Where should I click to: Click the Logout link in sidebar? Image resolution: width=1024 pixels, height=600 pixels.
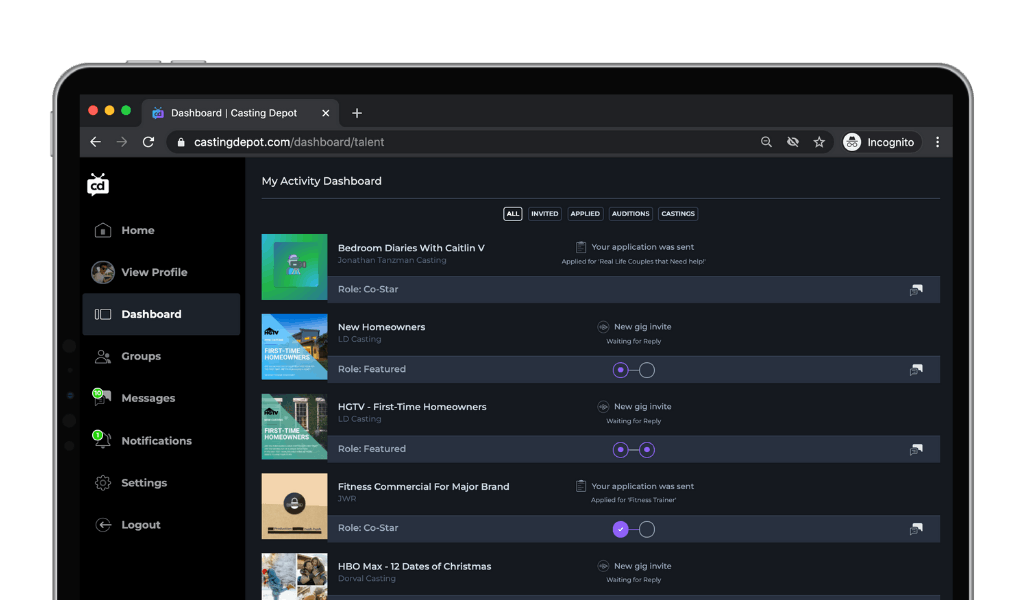coord(140,525)
